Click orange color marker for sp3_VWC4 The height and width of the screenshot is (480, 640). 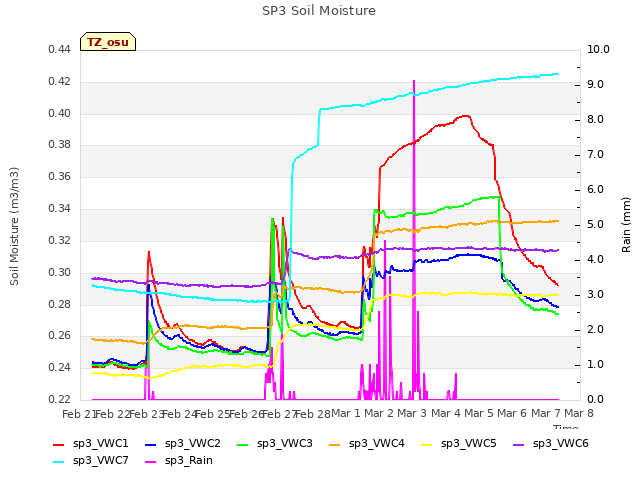tap(334, 444)
